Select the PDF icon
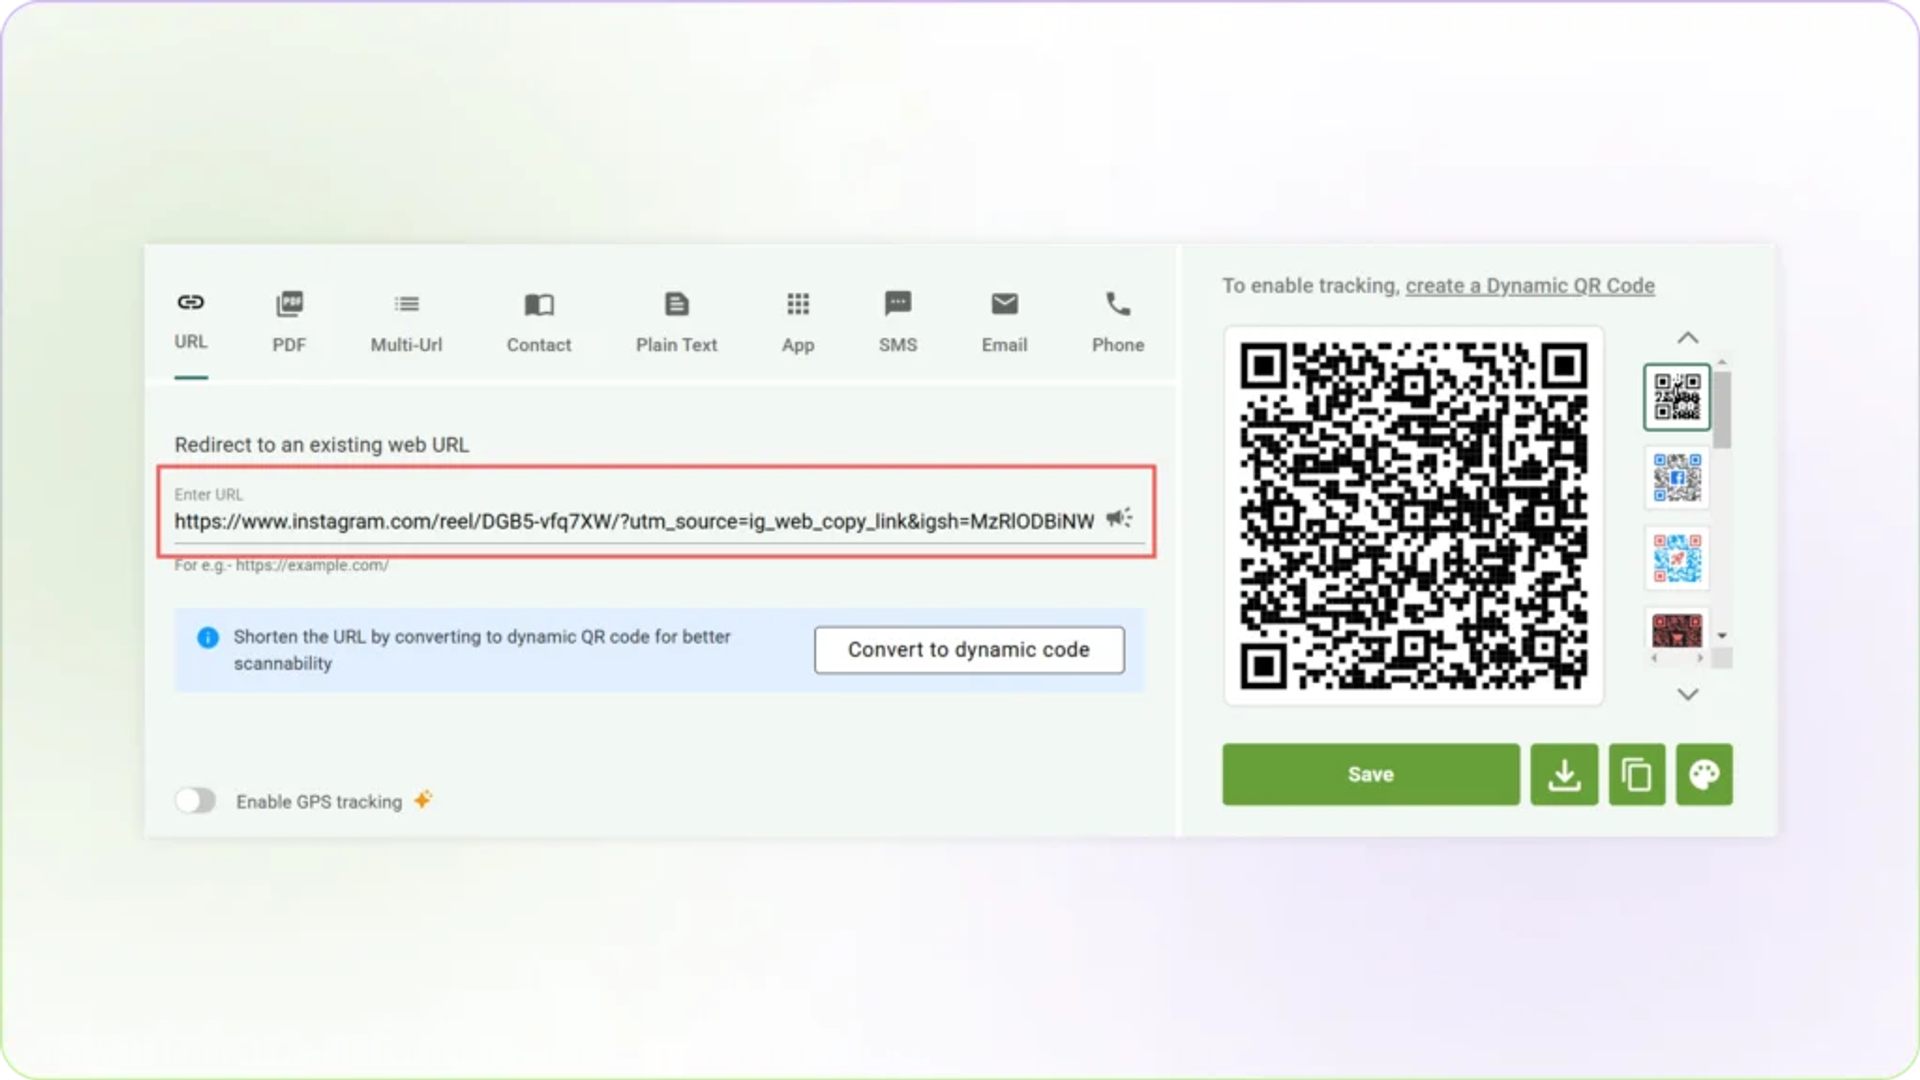1920x1080 pixels. [289, 304]
